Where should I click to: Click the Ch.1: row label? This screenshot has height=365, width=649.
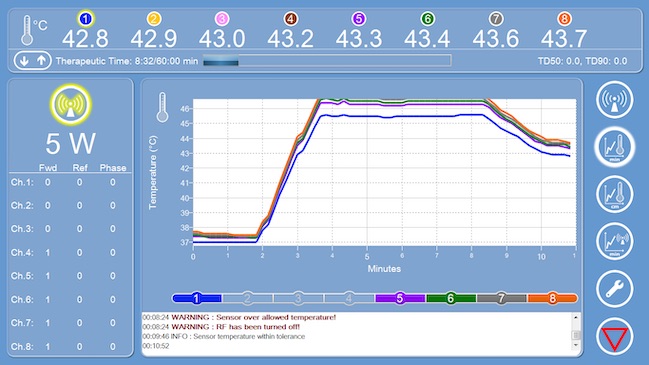point(22,182)
